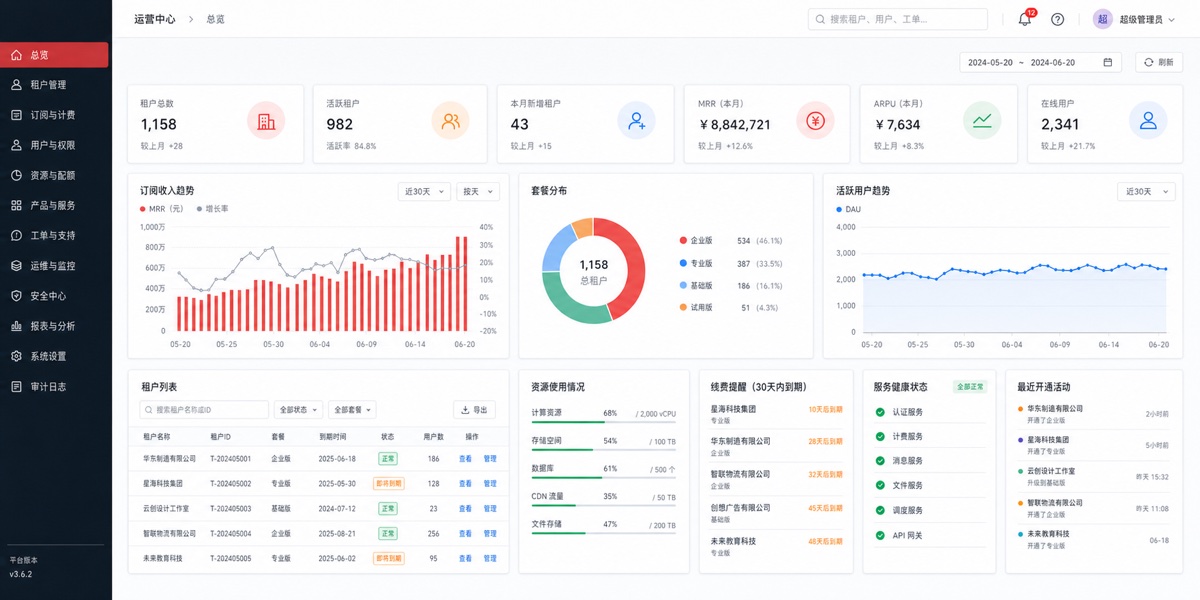Image resolution: width=1200 pixels, height=600 pixels.
Task: Click the 超级管理员 avatar
Action: click(x=1102, y=19)
